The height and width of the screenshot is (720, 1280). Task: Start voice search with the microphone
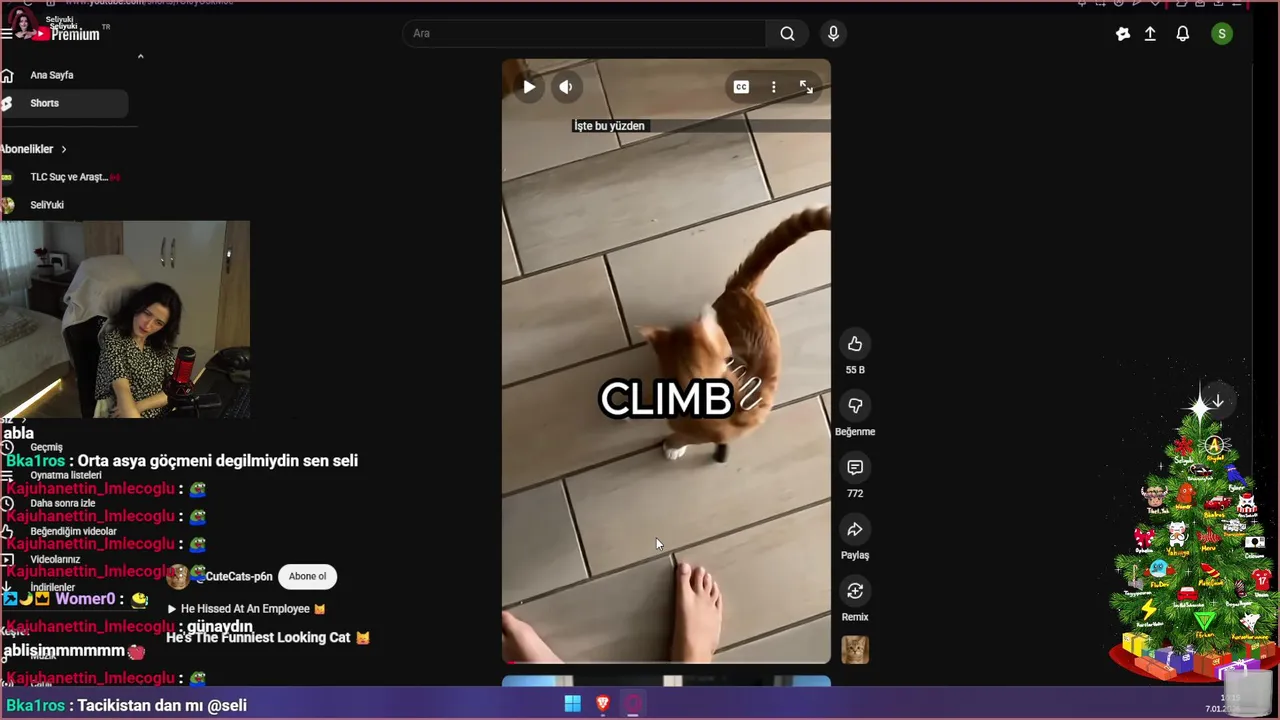point(833,33)
